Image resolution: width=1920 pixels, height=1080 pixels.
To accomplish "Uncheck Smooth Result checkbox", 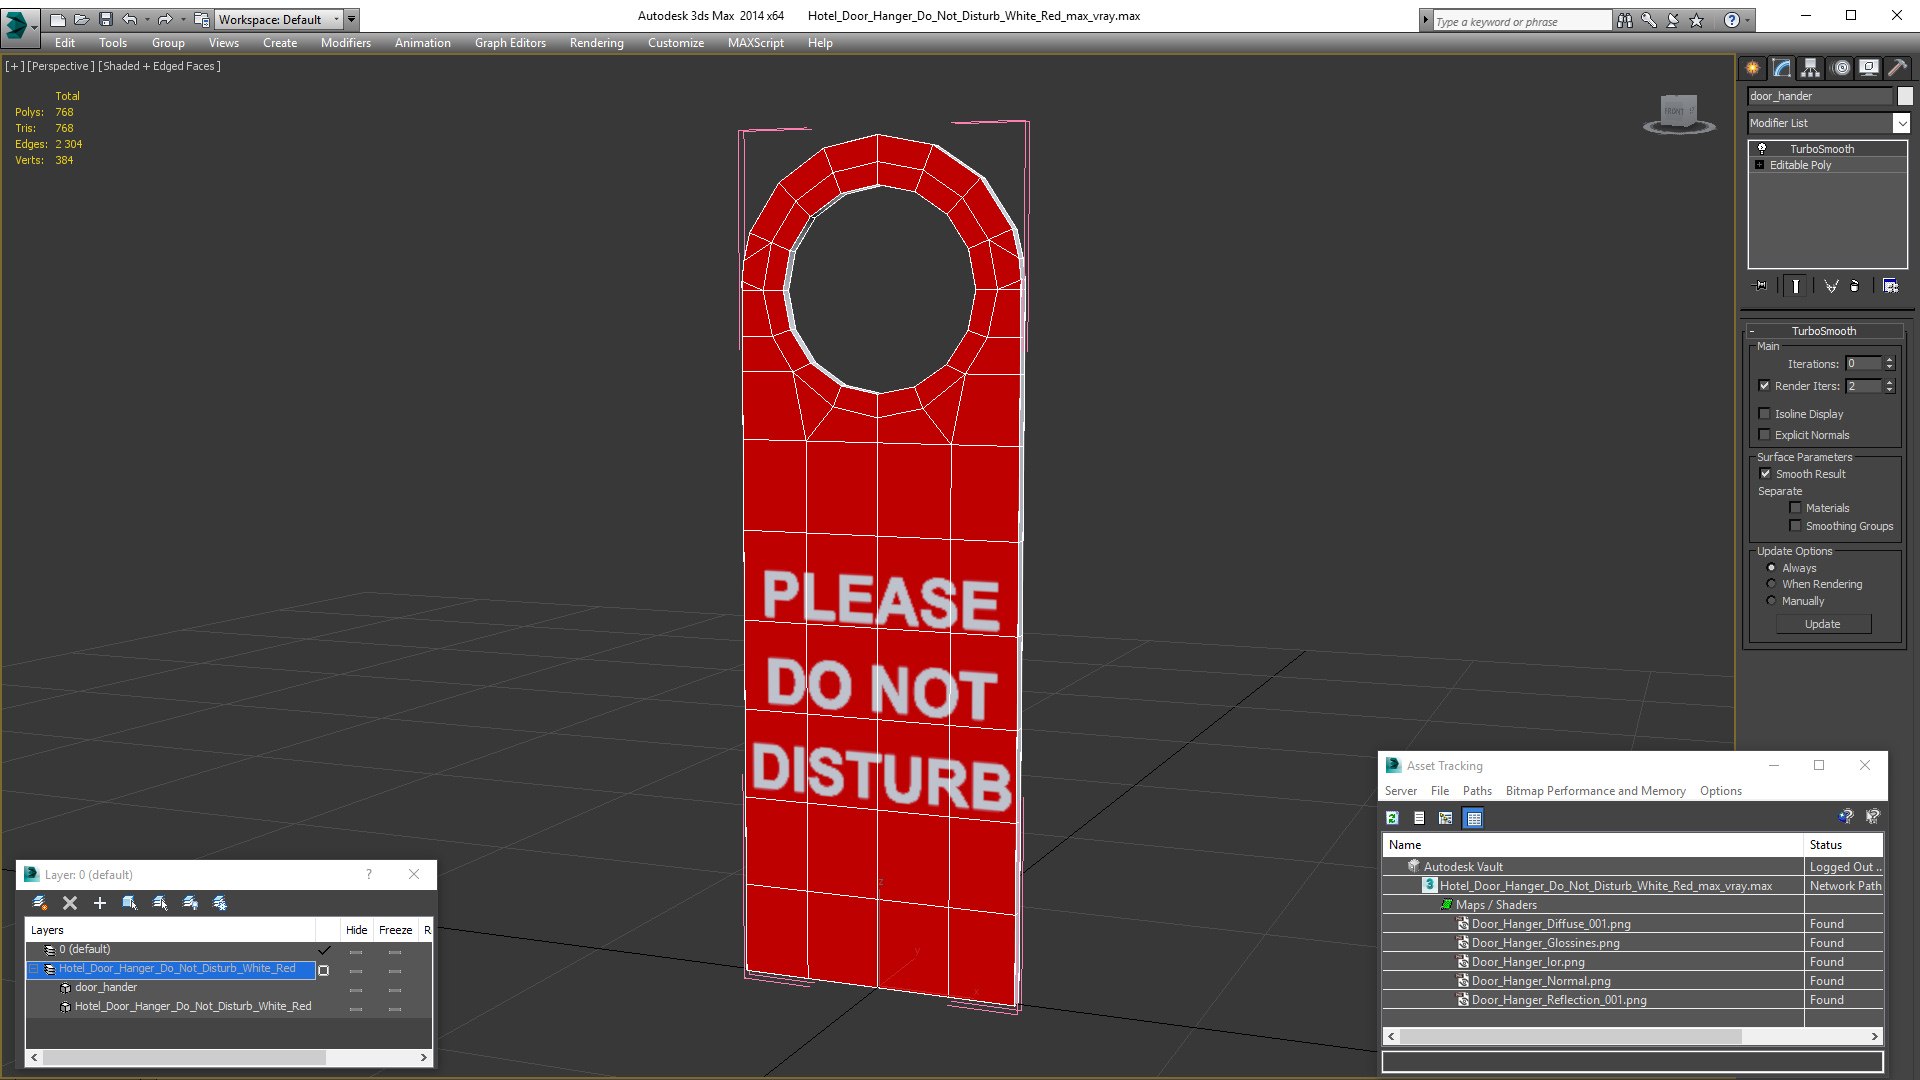I will (x=1765, y=474).
